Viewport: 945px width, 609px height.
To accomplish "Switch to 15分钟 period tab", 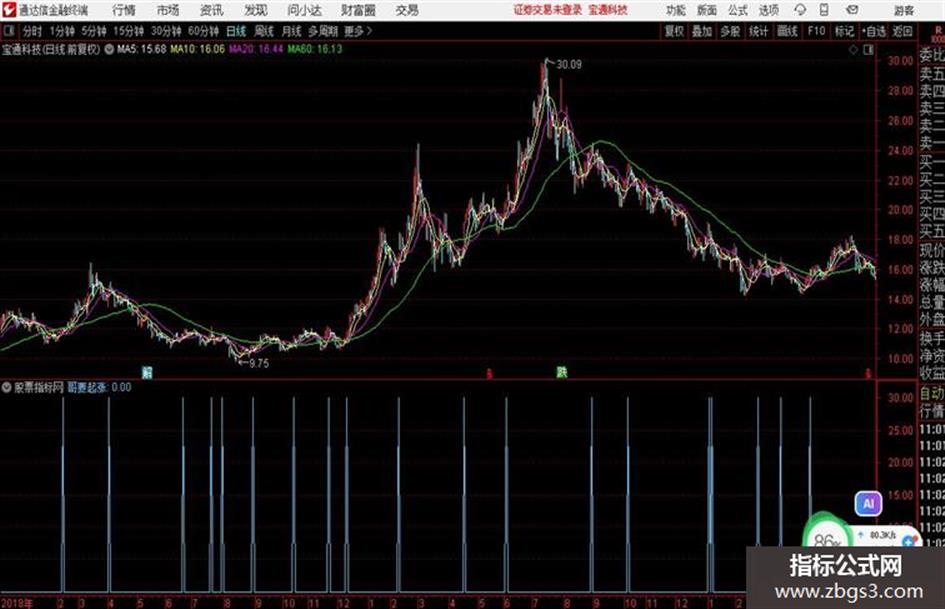I will 129,31.
